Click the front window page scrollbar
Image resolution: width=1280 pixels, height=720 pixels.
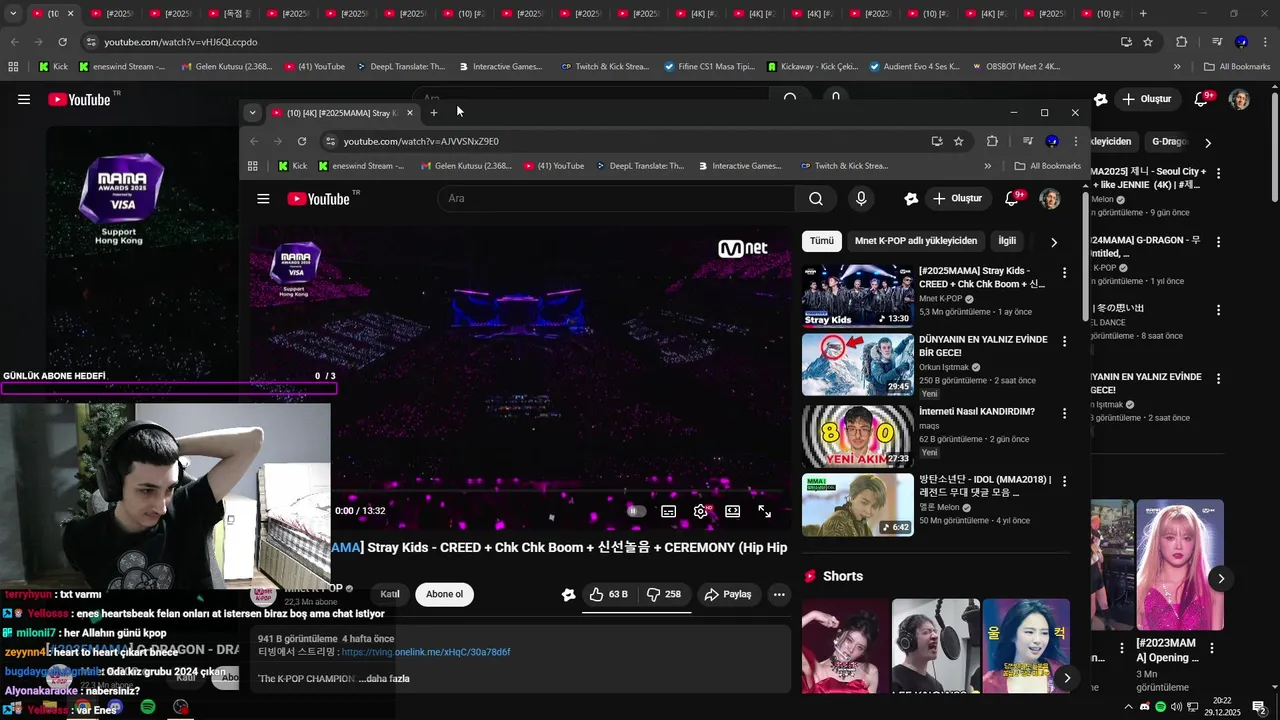point(1087,255)
